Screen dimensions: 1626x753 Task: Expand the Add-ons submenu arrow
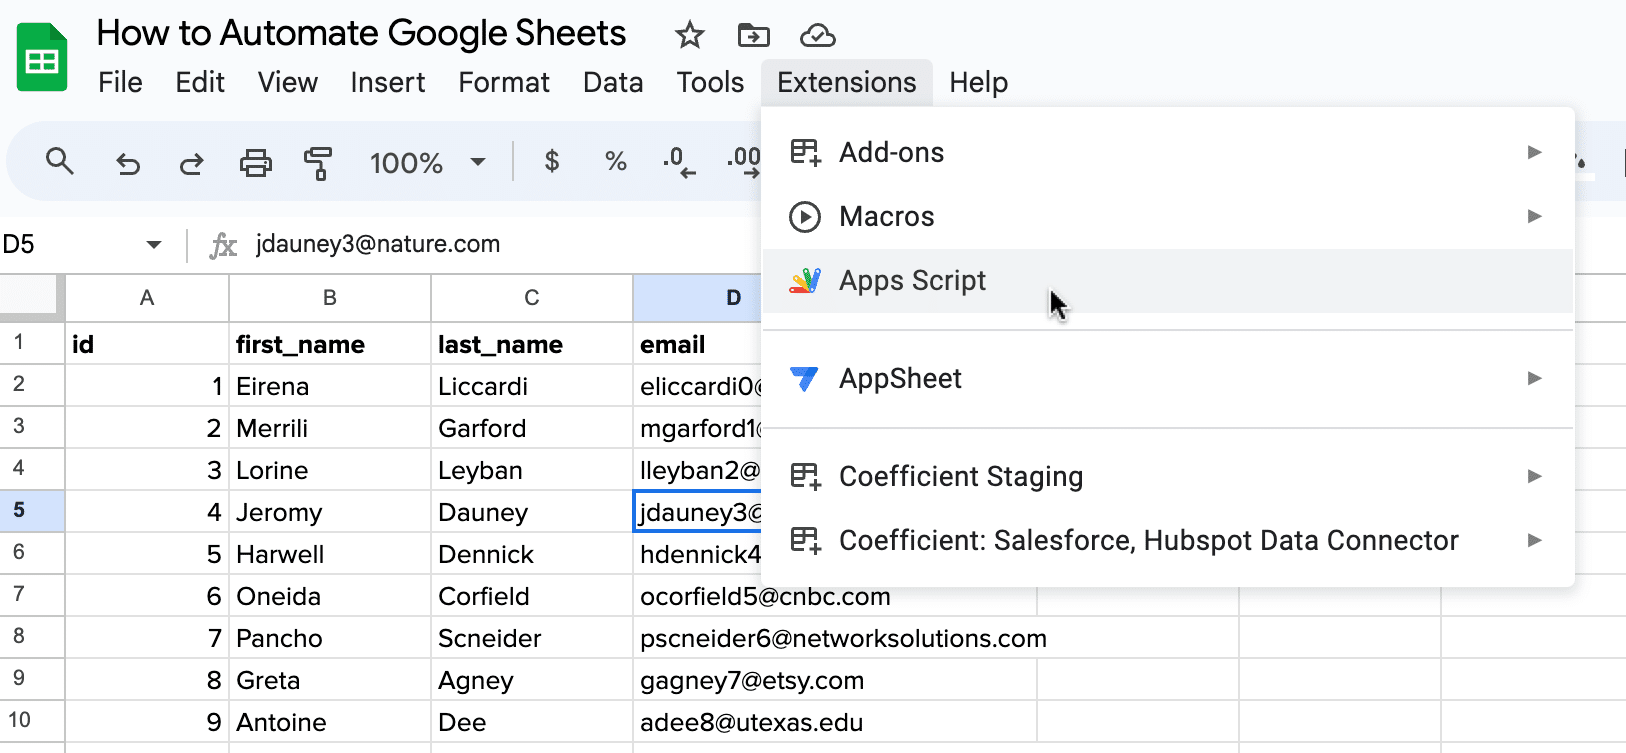[x=1534, y=152]
